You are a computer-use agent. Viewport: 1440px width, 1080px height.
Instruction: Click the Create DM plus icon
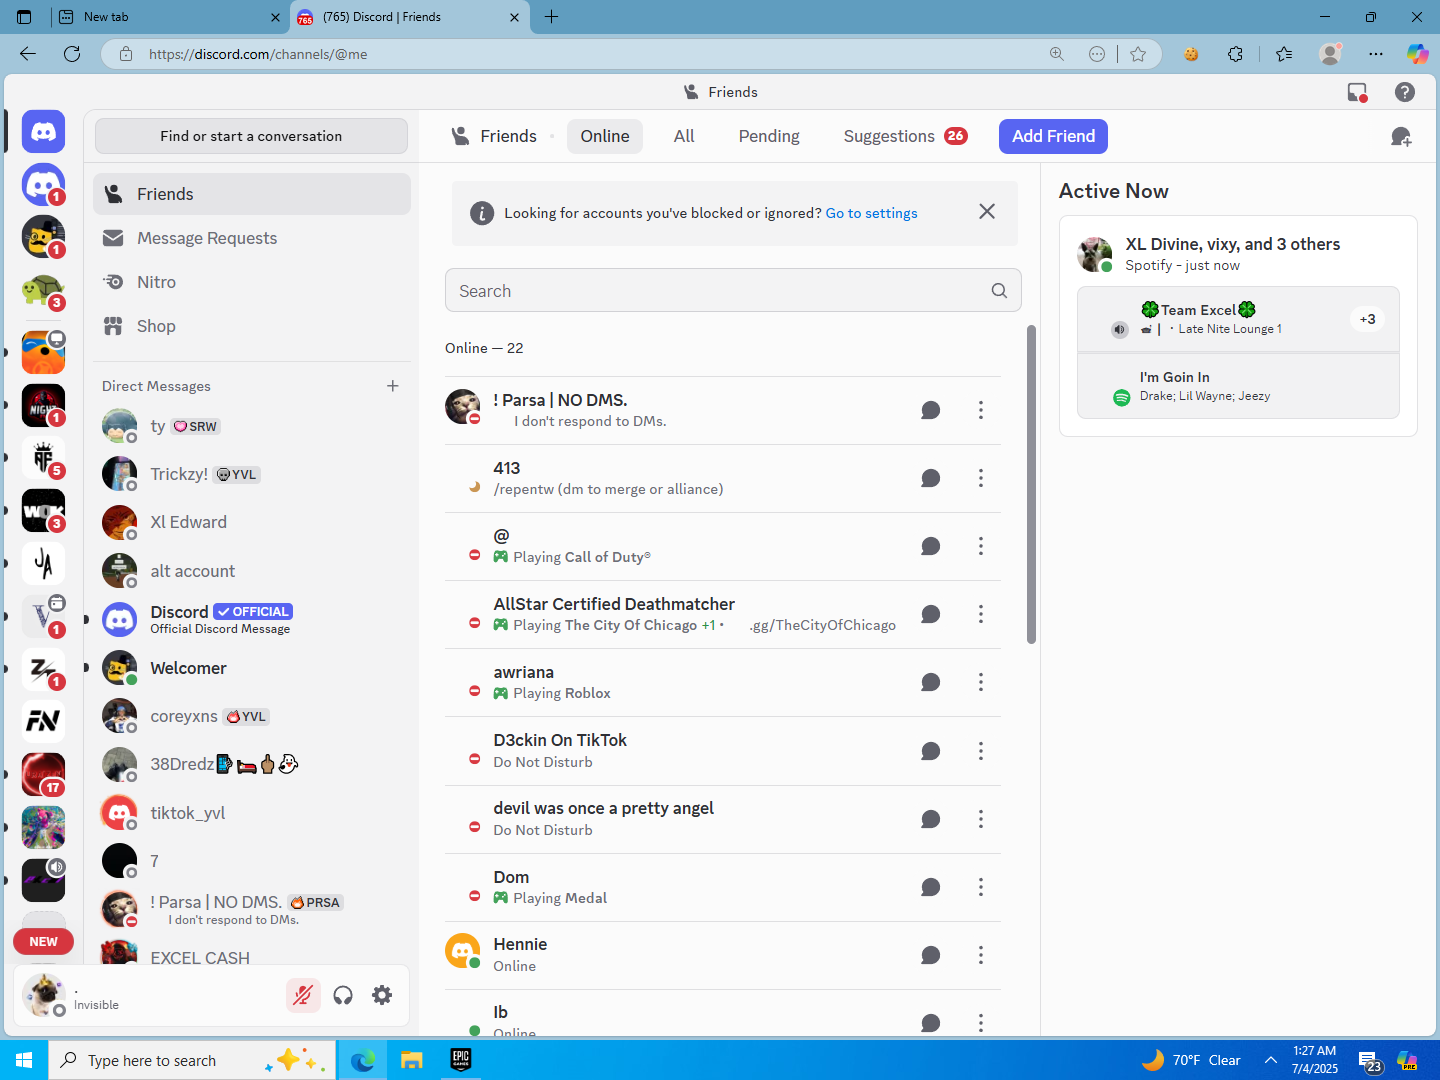click(x=393, y=386)
